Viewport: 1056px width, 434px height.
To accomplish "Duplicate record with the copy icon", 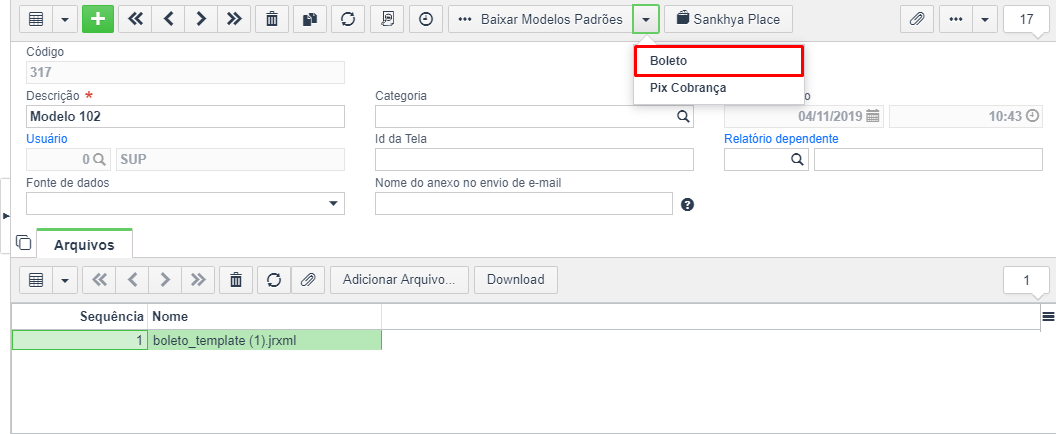I will point(310,20).
